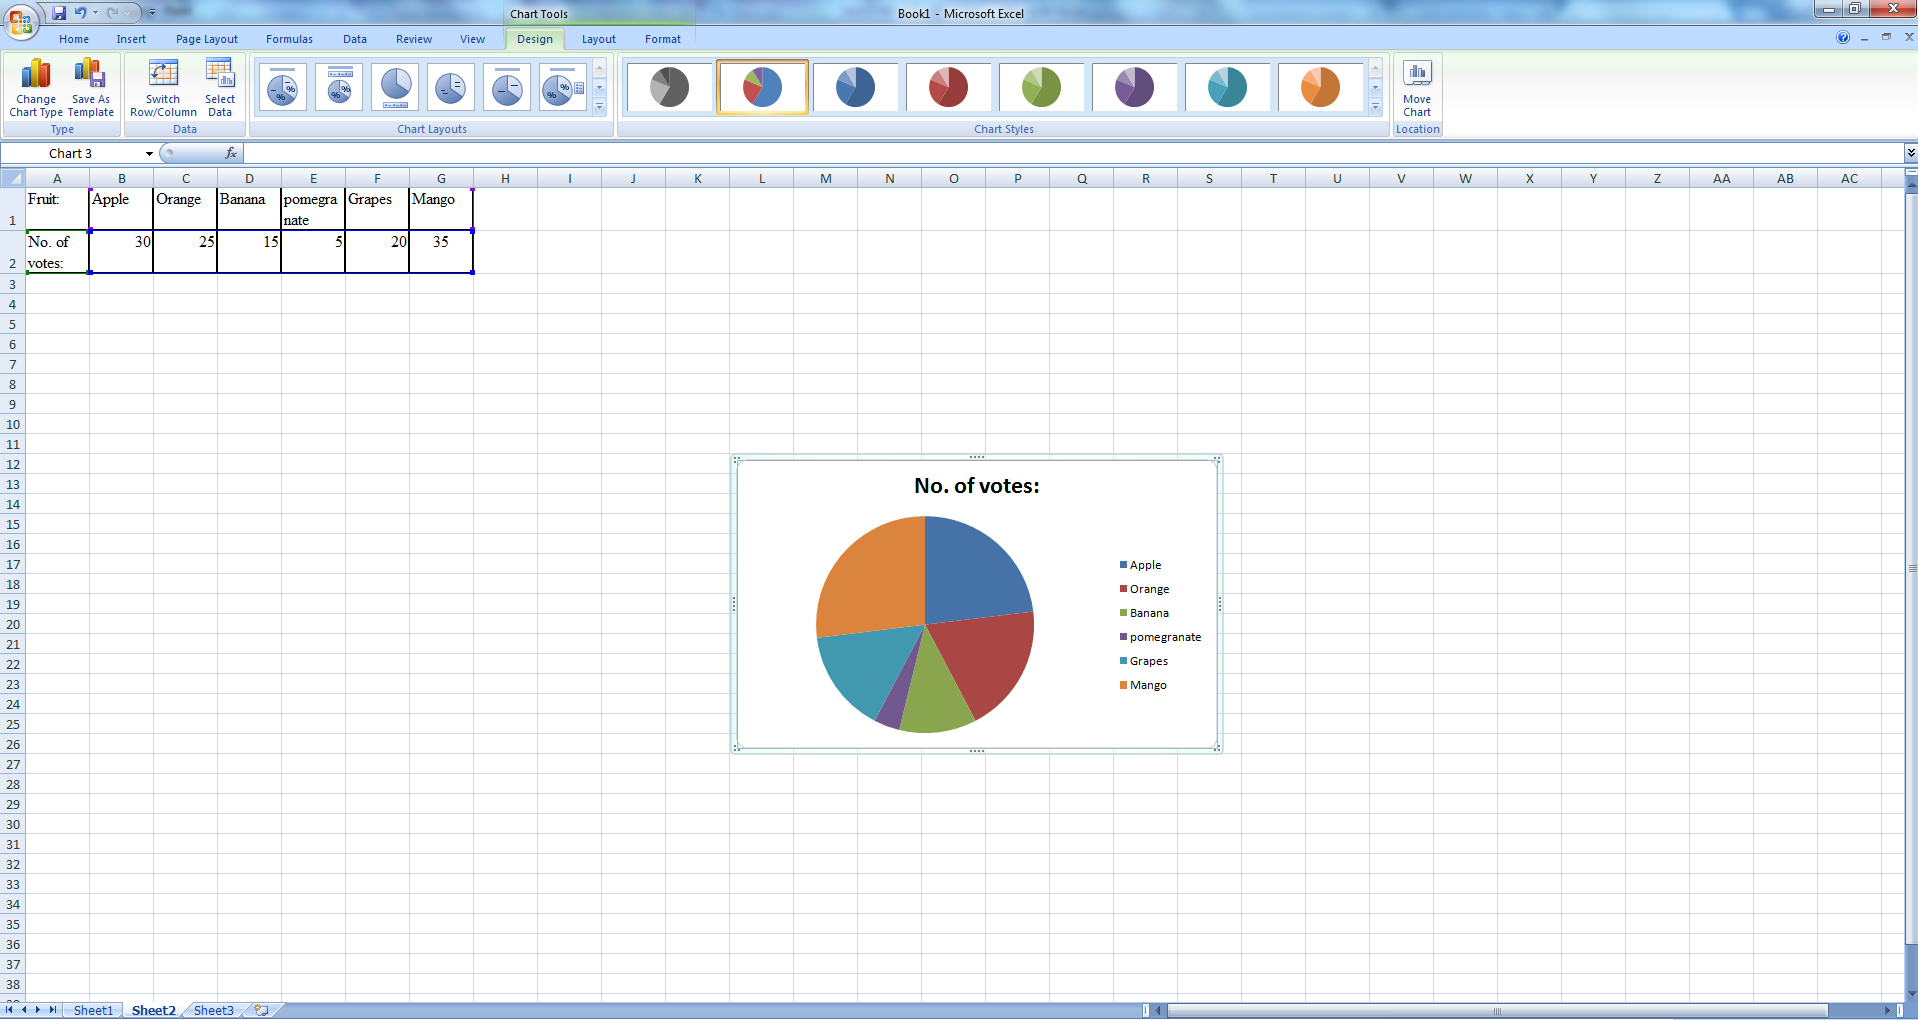The width and height of the screenshot is (1918, 1020).
Task: Expand the Chart Styles gallery
Action: pyautogui.click(x=1376, y=106)
